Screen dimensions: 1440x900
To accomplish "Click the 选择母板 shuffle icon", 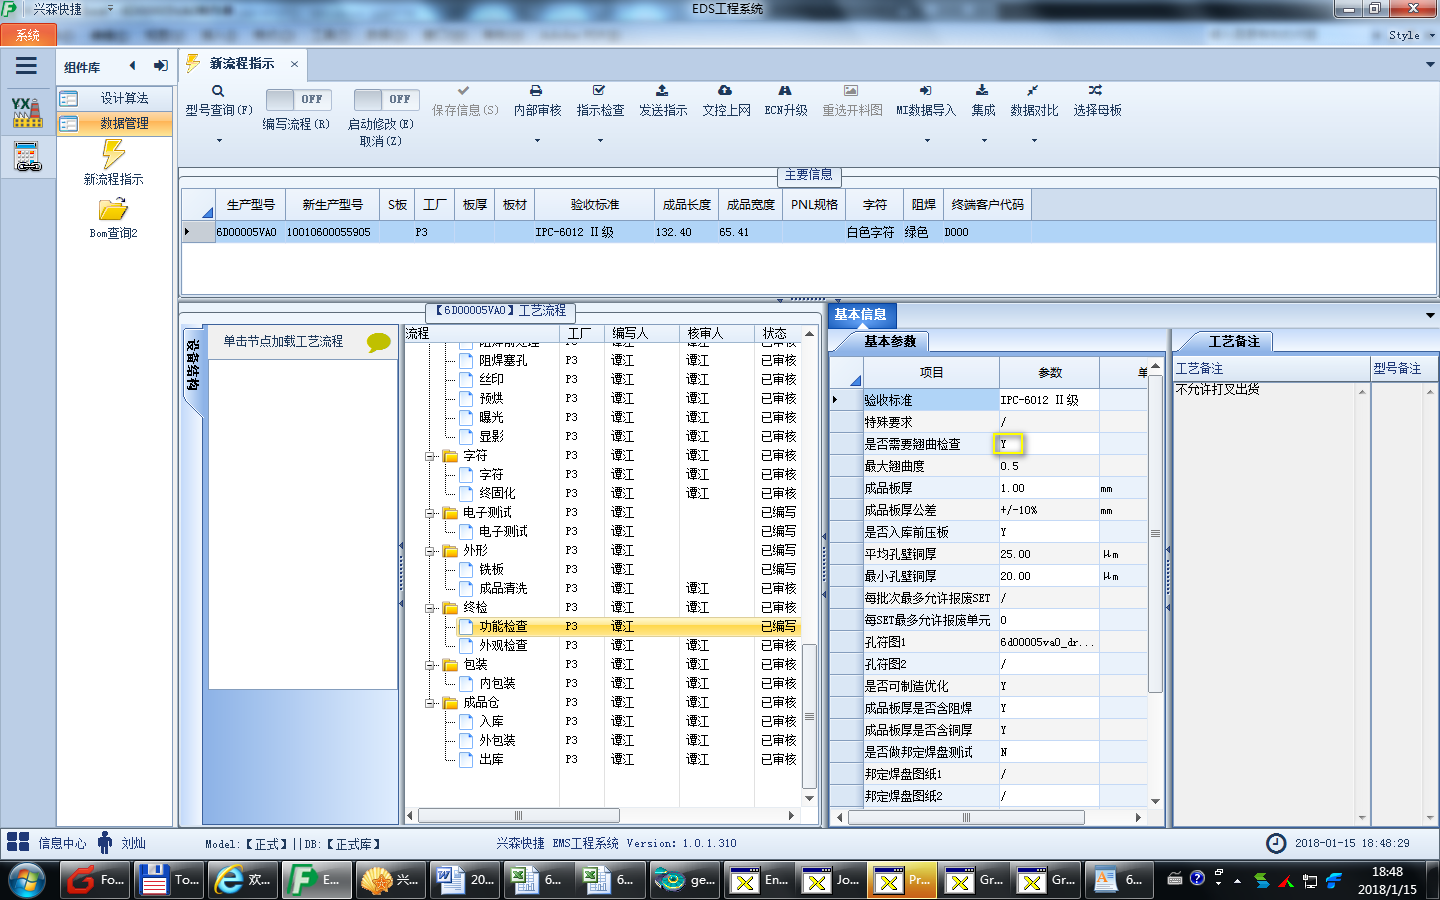I will (x=1096, y=91).
